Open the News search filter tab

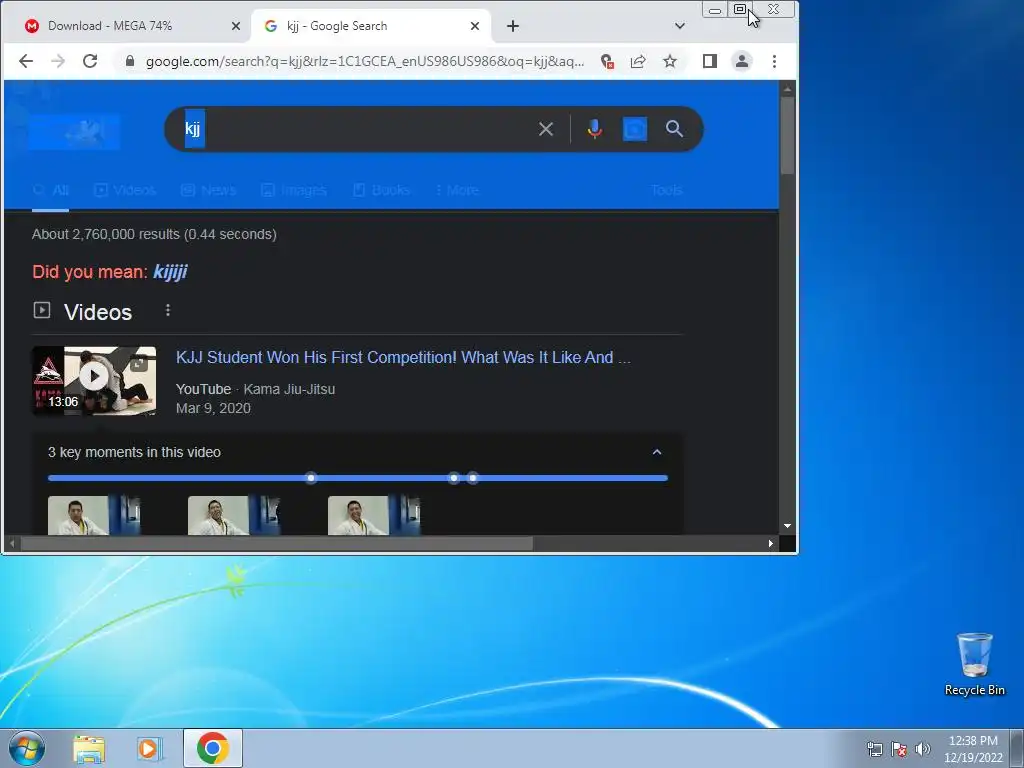208,190
